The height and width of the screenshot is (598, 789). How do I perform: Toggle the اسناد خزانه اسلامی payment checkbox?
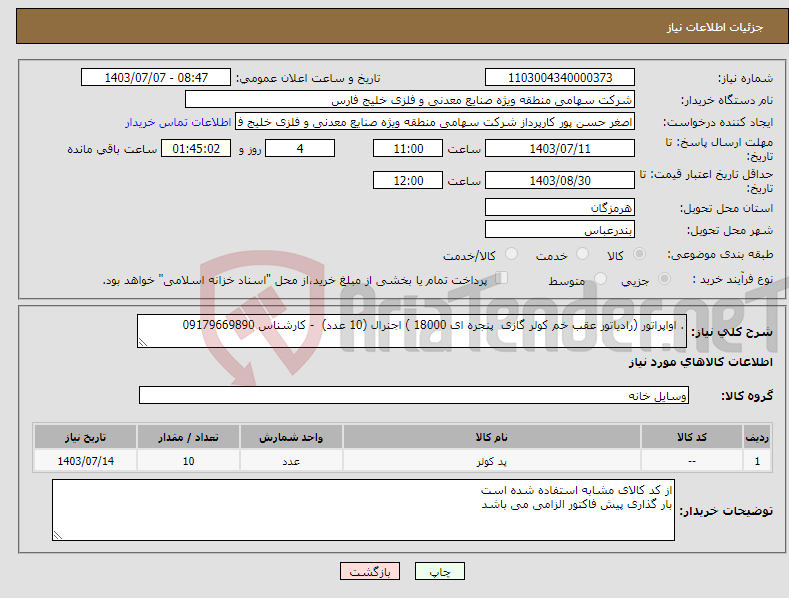click(502, 278)
